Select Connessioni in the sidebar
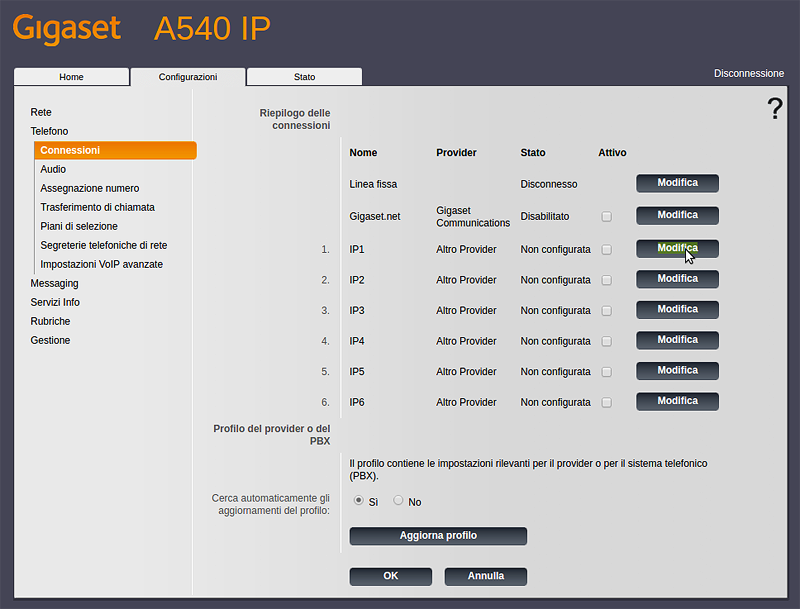Viewport: 800px width, 609px height. [x=115, y=150]
